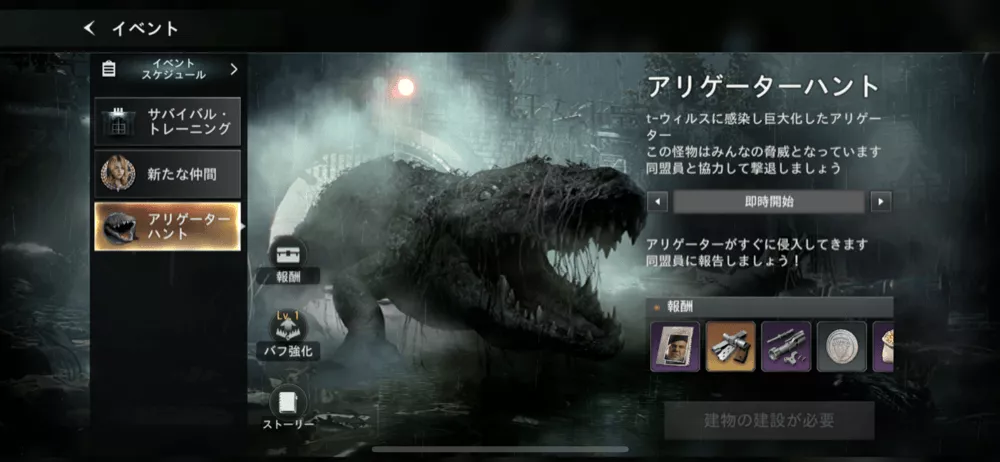Select the 即時開始 start time option
The image size is (1000, 462).
[768, 202]
